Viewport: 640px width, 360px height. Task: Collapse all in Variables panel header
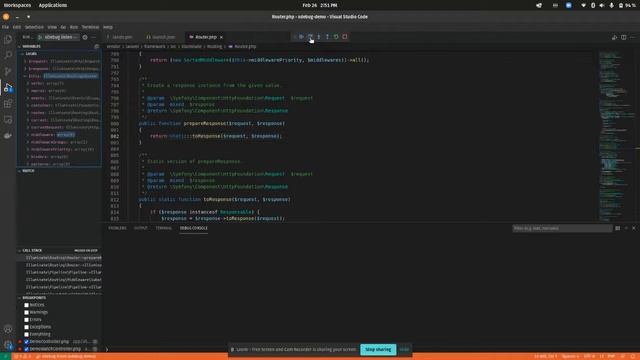pyautogui.click(x=97, y=47)
